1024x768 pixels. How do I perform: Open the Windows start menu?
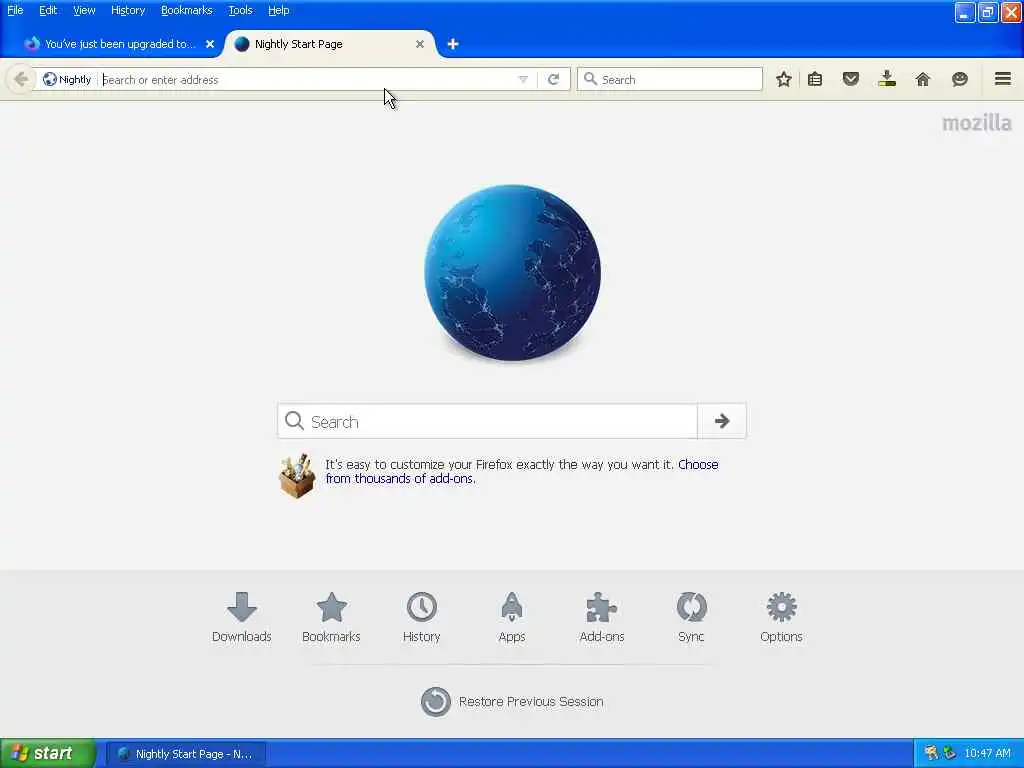pos(48,754)
